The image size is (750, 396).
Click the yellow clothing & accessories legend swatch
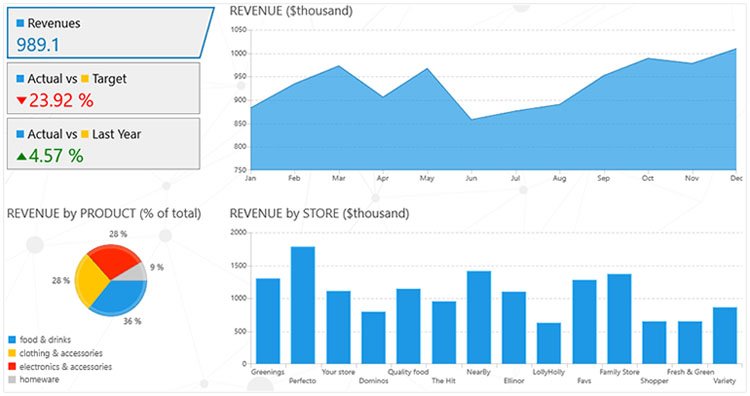pos(12,353)
